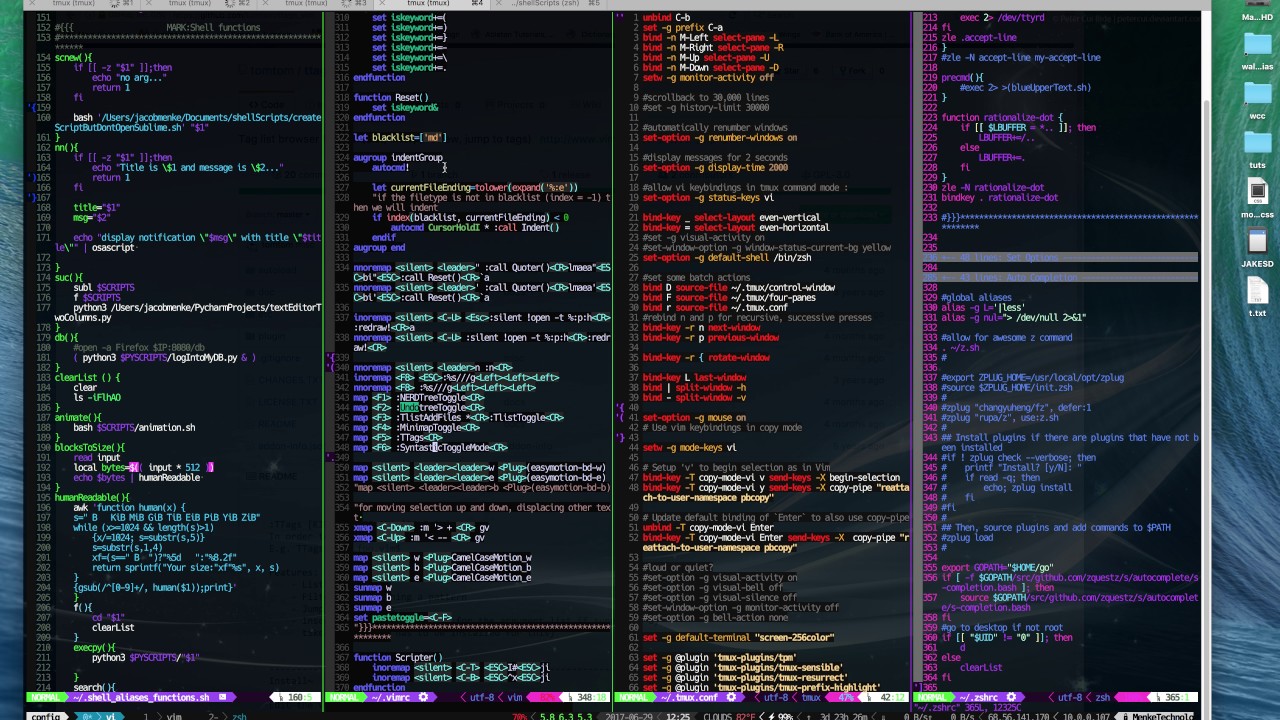Click the 'animate(){' function line
Viewport: 1280px width, 720px height.
(x=78, y=418)
